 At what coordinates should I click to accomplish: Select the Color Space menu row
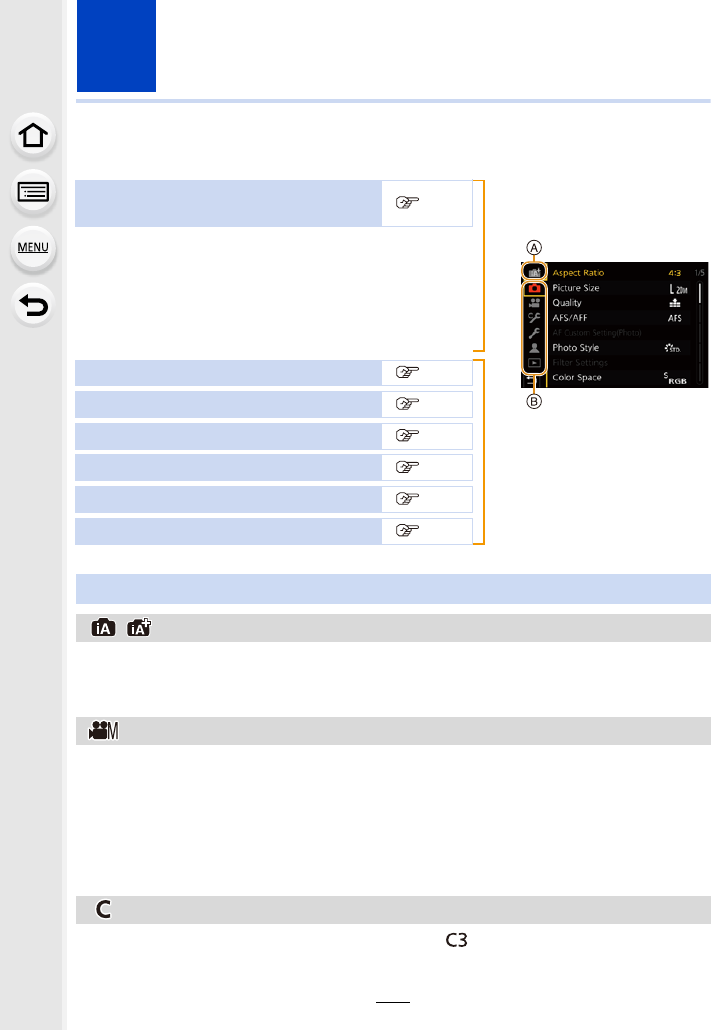click(620, 378)
